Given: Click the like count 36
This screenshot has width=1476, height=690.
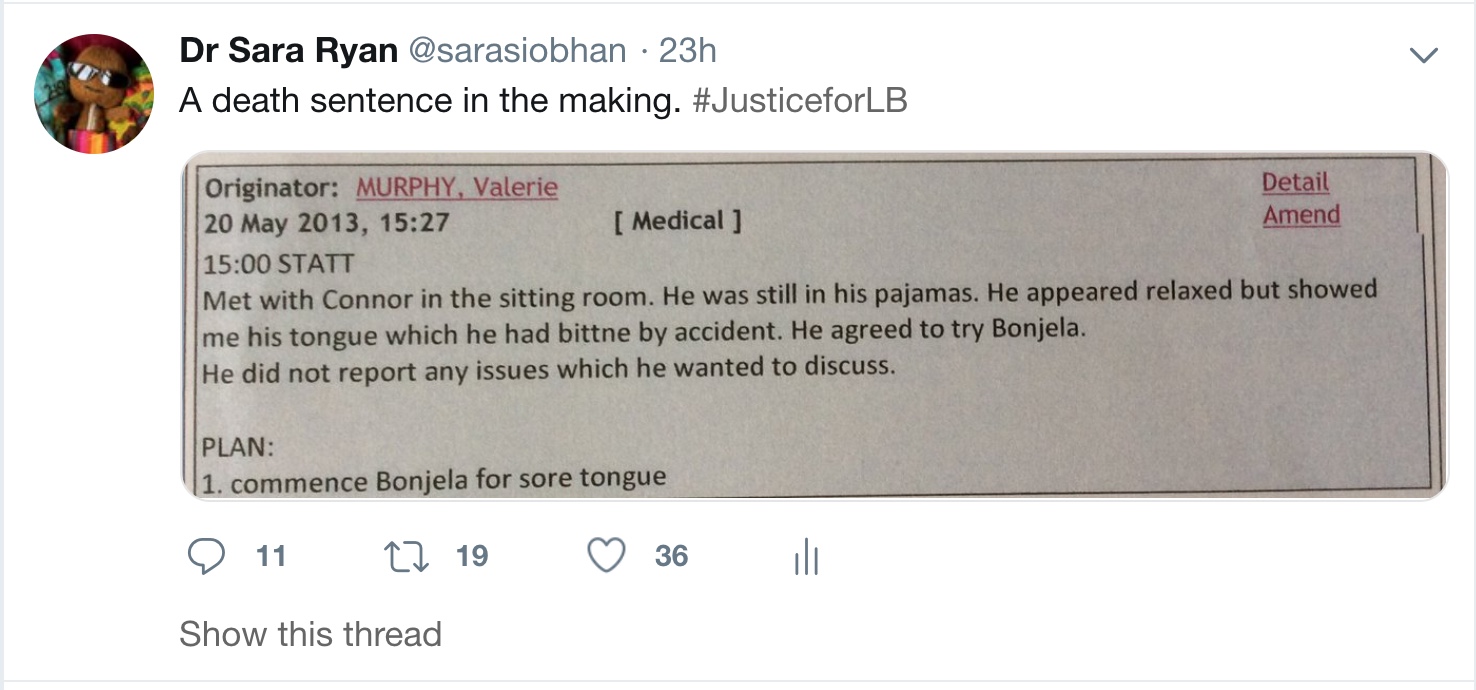Looking at the screenshot, I should pyautogui.click(x=672, y=556).
